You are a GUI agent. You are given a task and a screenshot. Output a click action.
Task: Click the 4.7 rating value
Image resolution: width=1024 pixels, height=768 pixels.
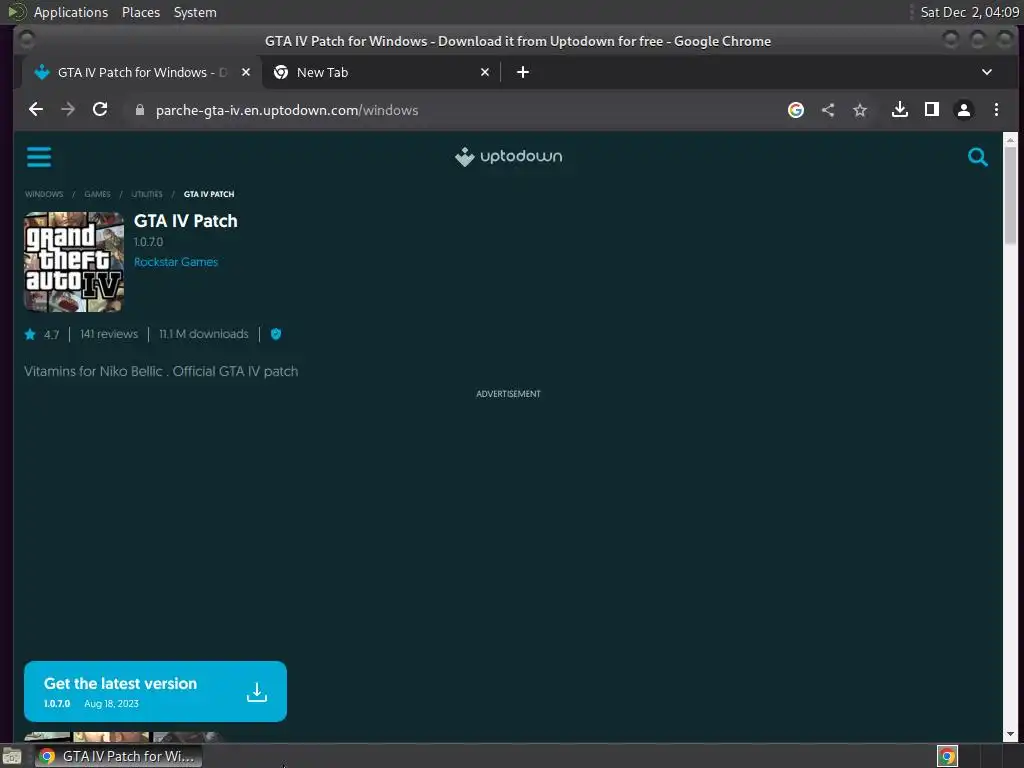[52, 335]
